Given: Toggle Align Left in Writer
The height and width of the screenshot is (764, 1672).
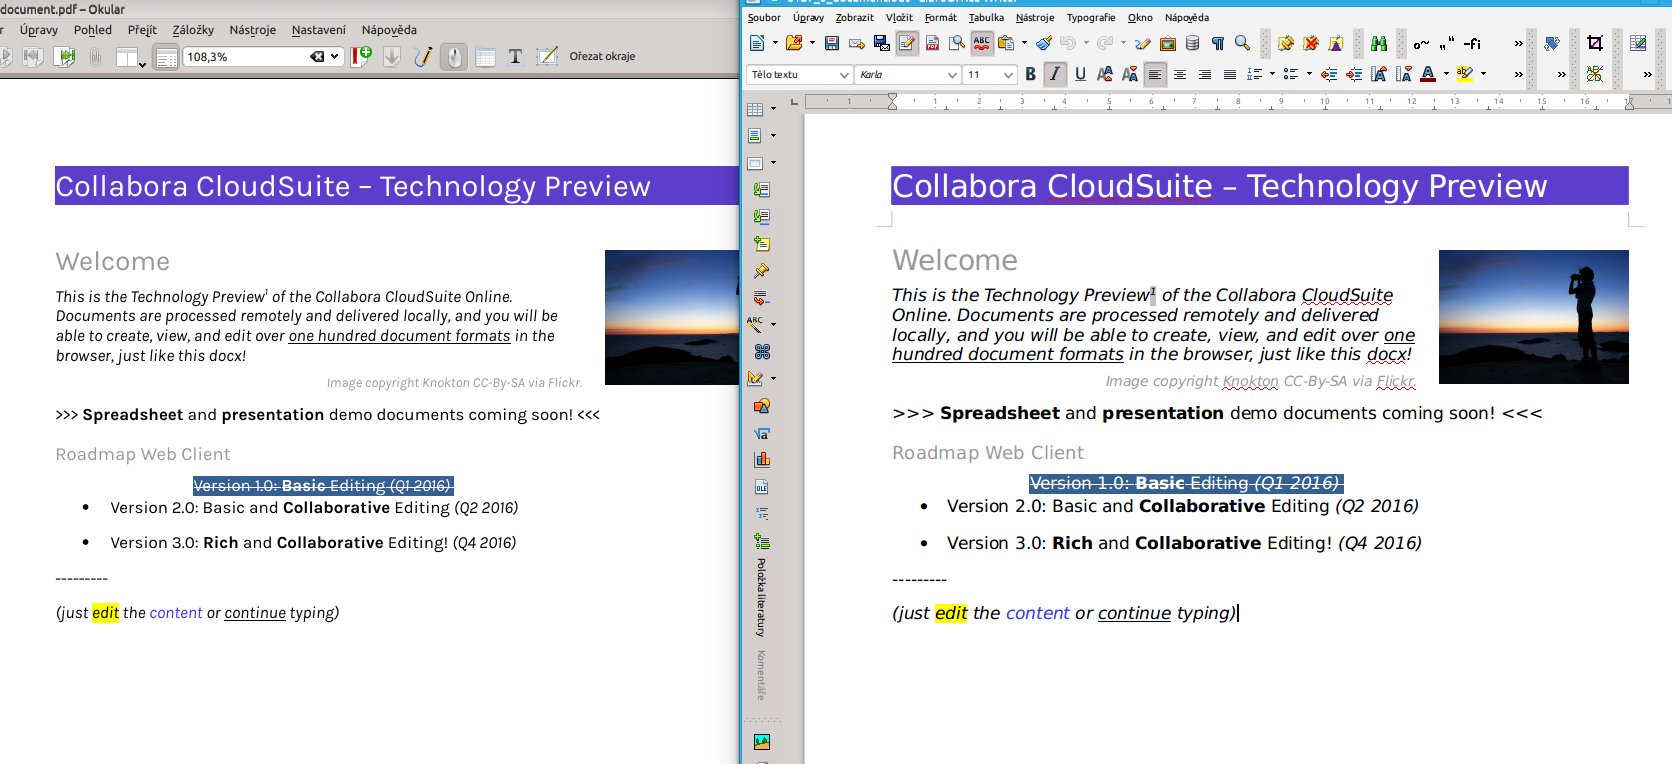Looking at the screenshot, I should click(1155, 74).
